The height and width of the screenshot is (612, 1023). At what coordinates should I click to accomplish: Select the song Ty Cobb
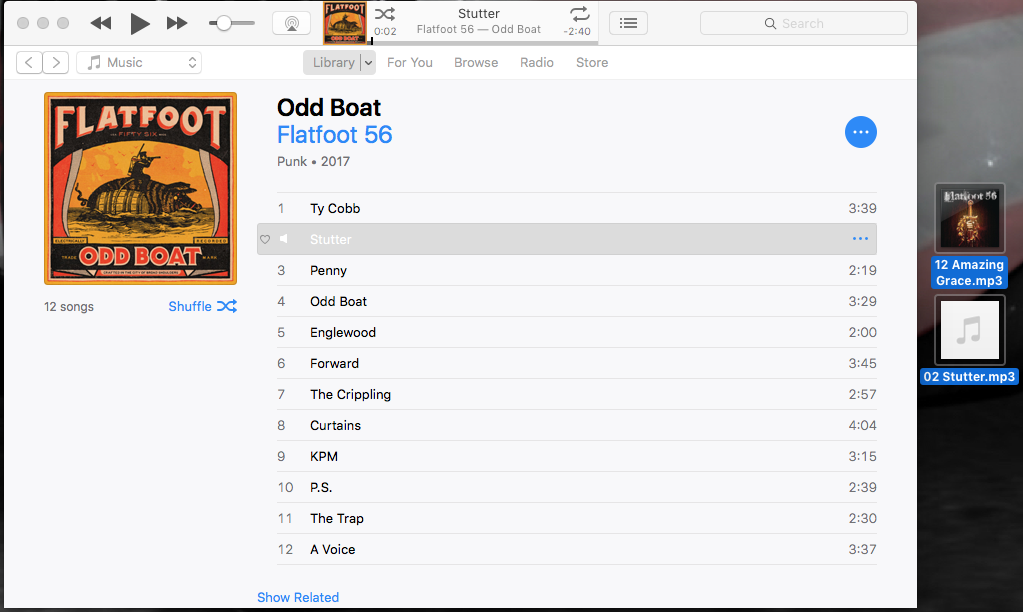pyautogui.click(x=577, y=208)
